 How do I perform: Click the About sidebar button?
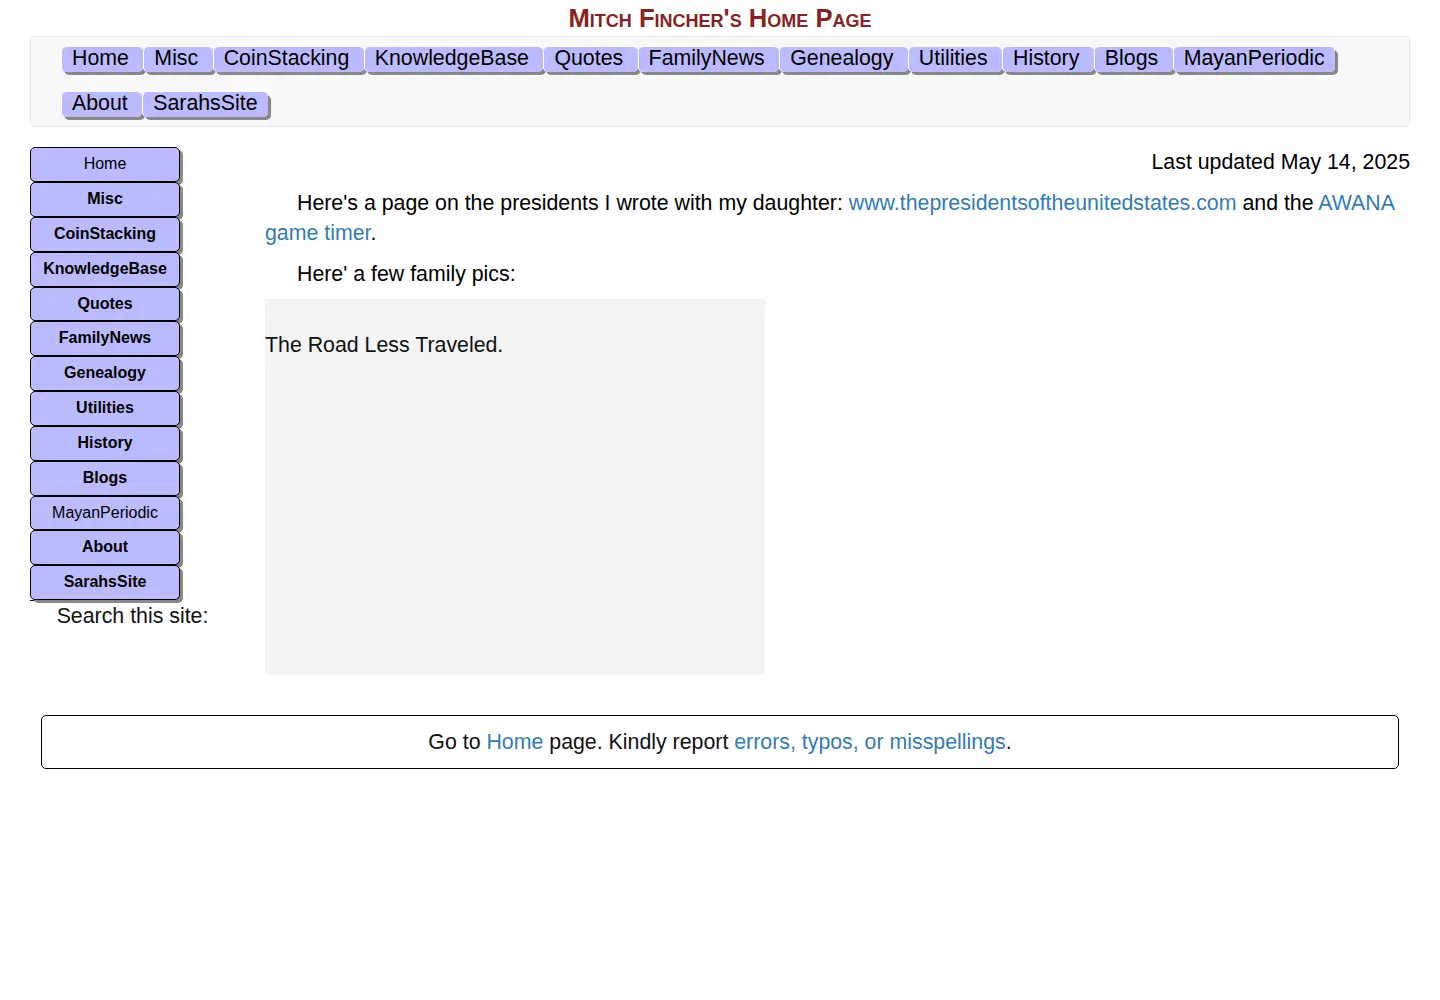tap(105, 547)
